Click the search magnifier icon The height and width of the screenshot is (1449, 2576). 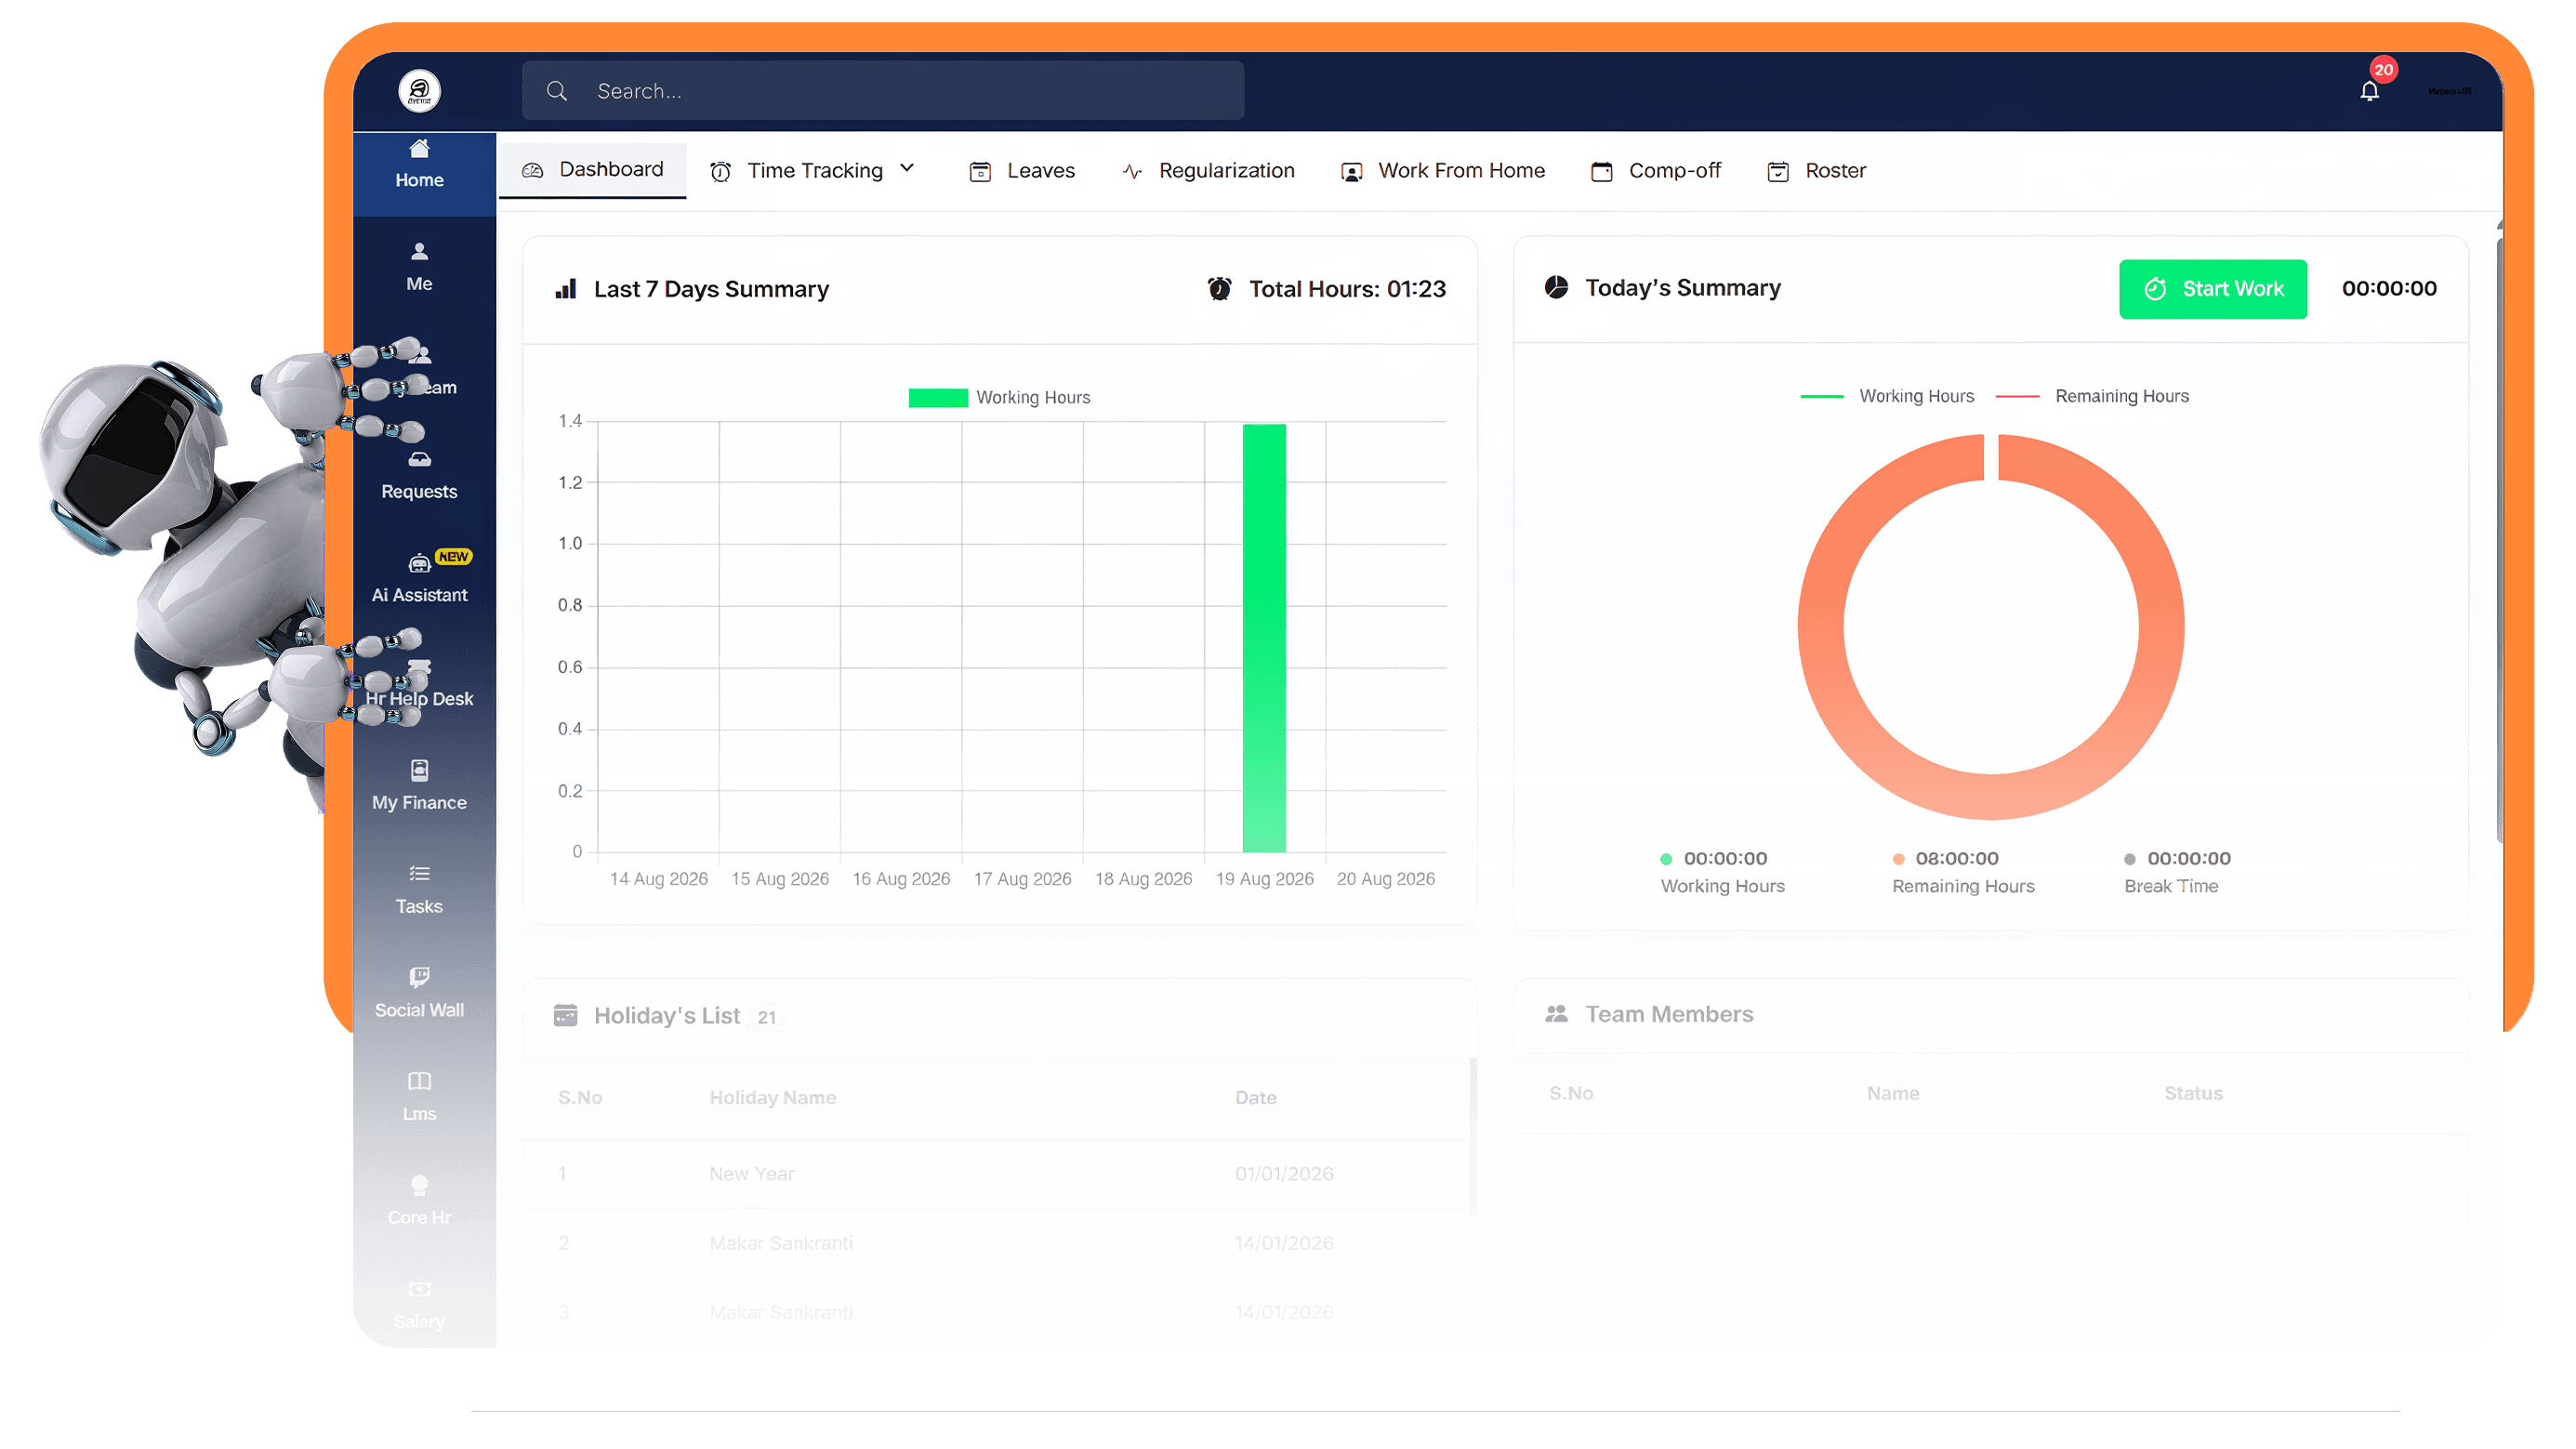[x=557, y=91]
